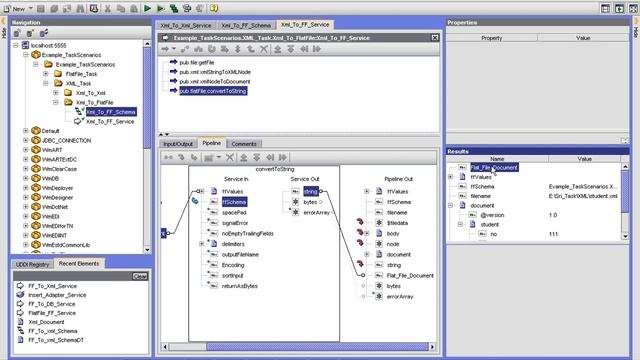The width and height of the screenshot is (640, 360).
Task: Select the pub.xml:xmlNodeToDocument flow step
Action: click(215, 81)
